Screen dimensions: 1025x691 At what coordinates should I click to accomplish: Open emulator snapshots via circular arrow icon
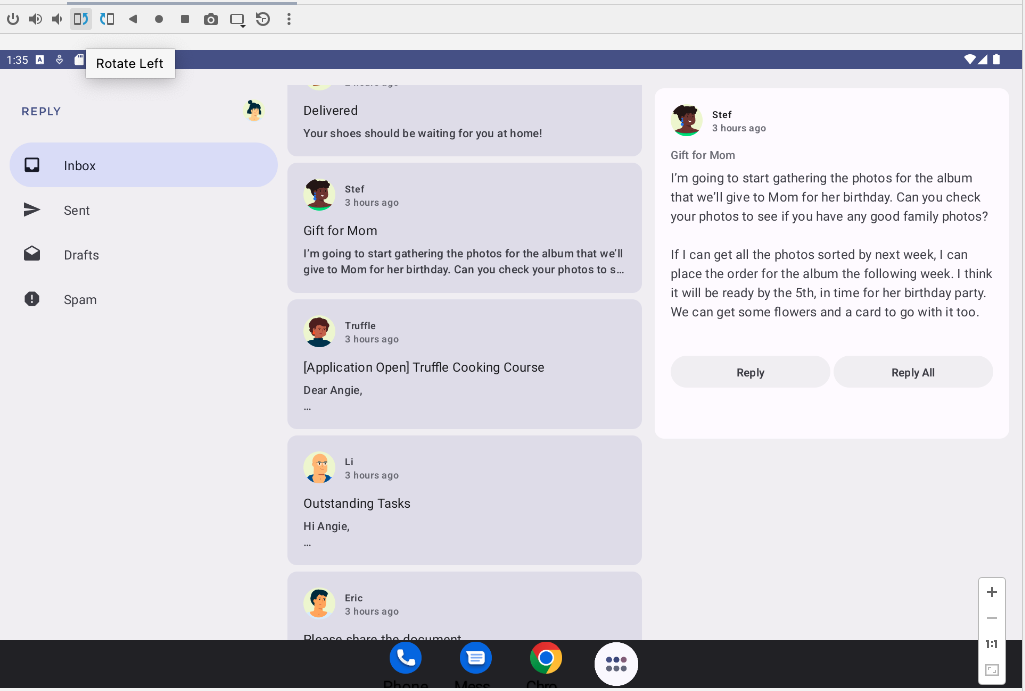263,18
